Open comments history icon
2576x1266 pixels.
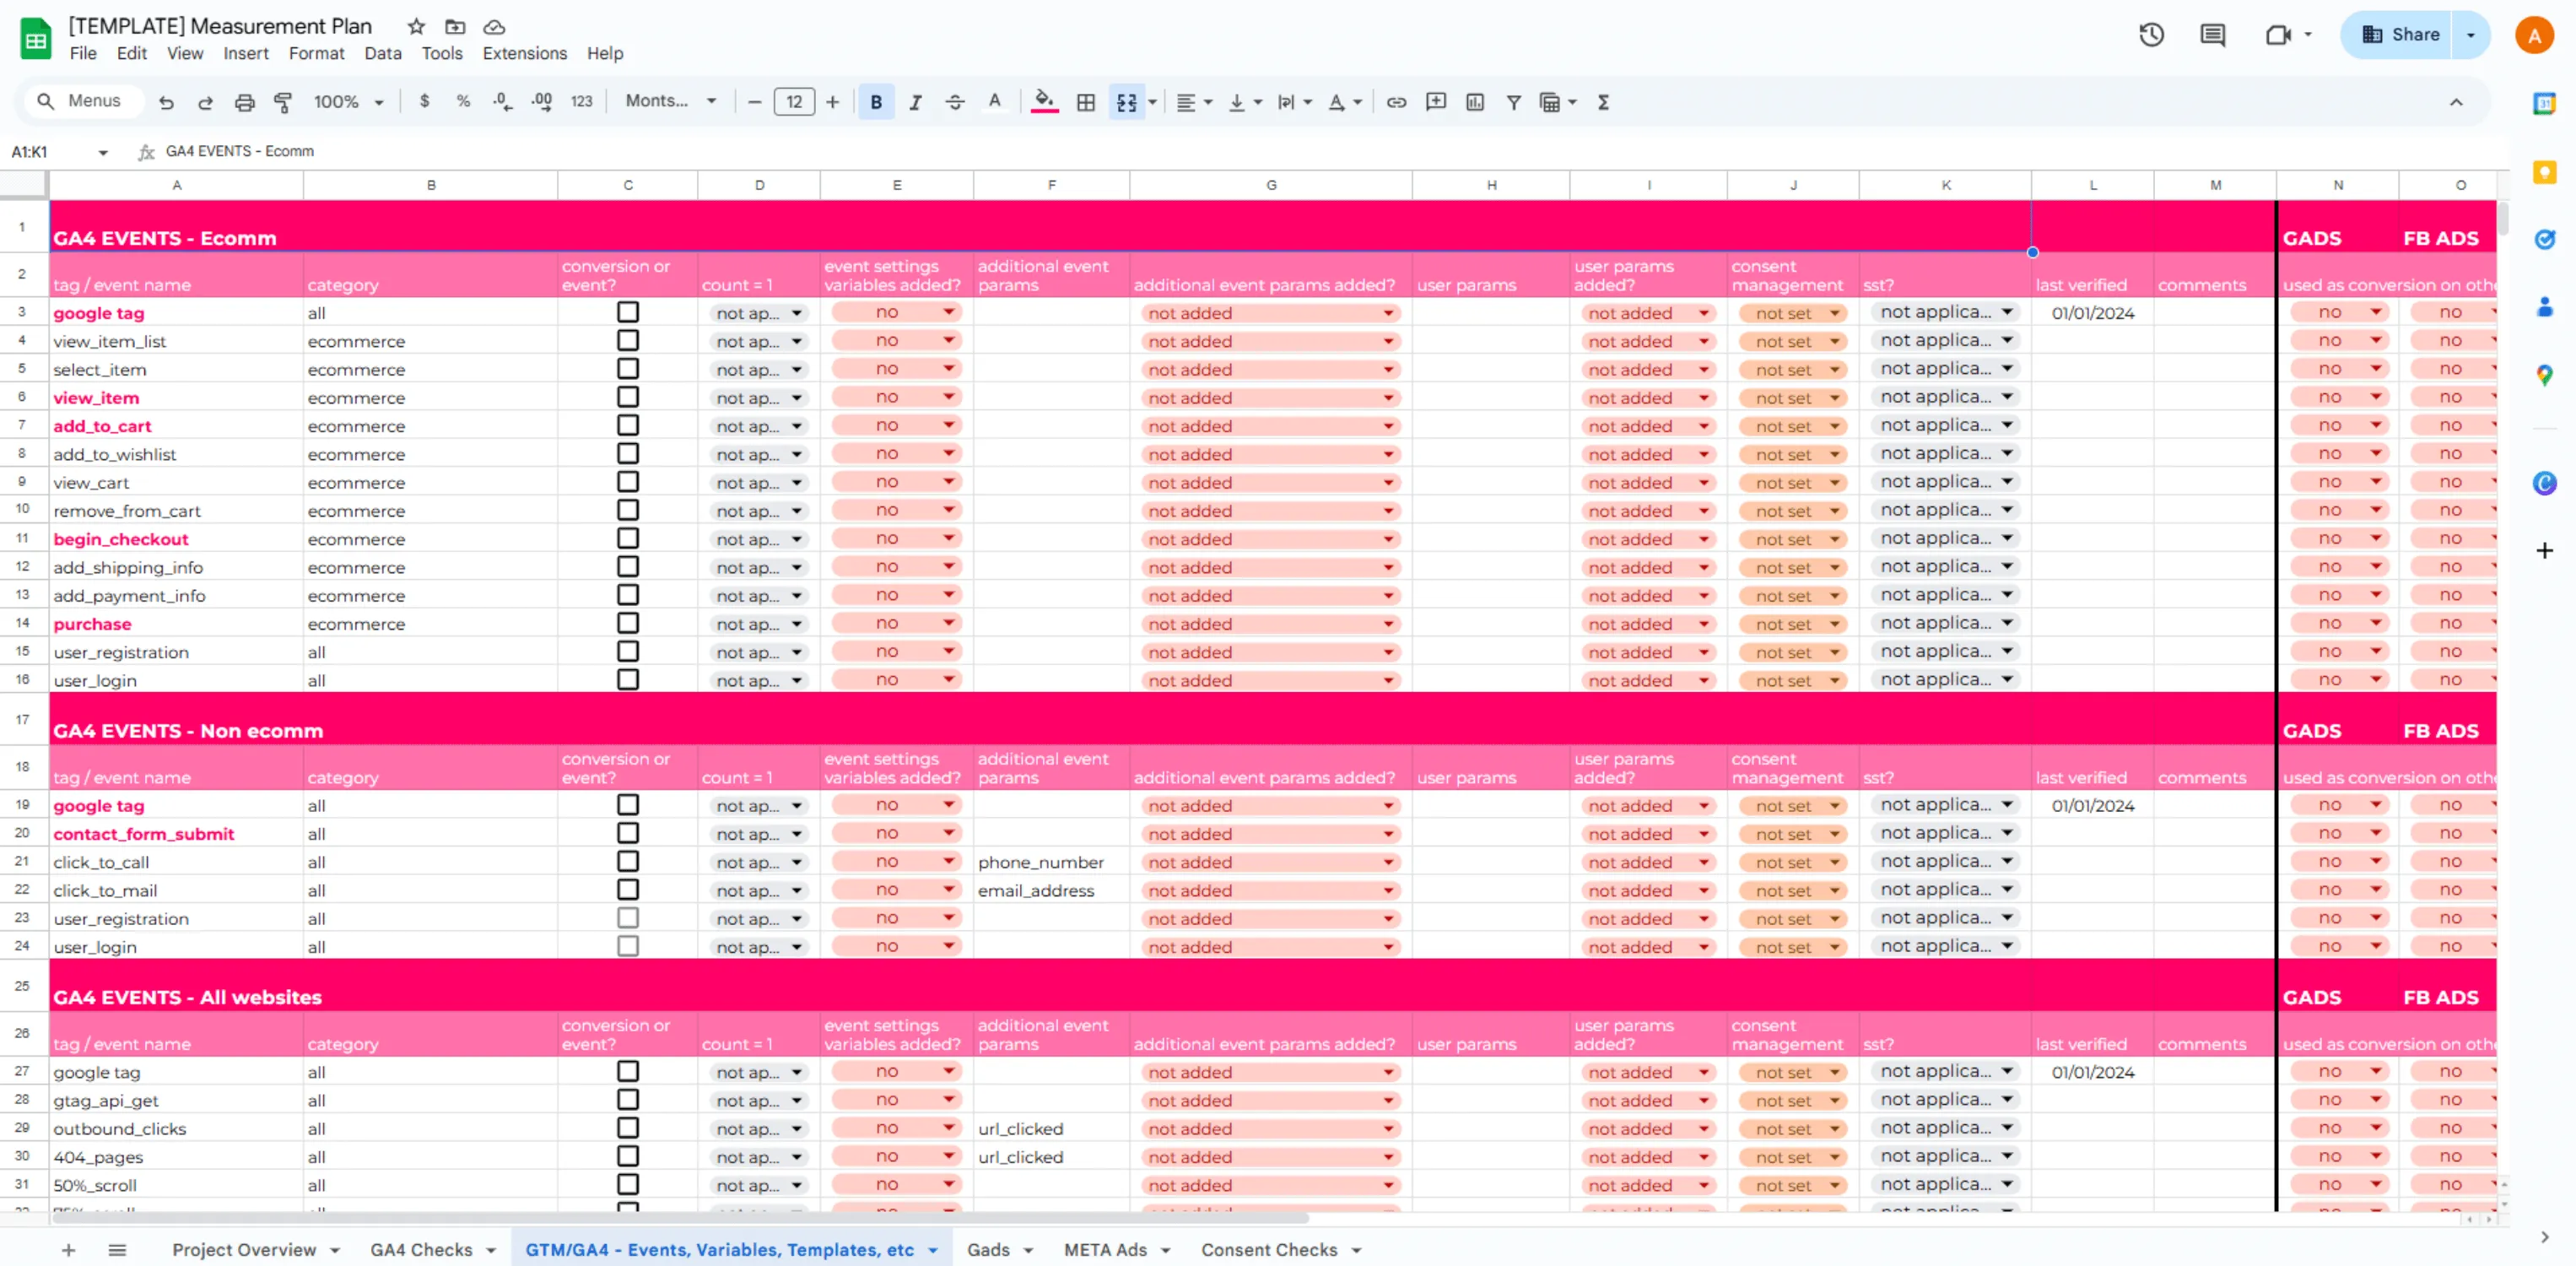(2212, 35)
